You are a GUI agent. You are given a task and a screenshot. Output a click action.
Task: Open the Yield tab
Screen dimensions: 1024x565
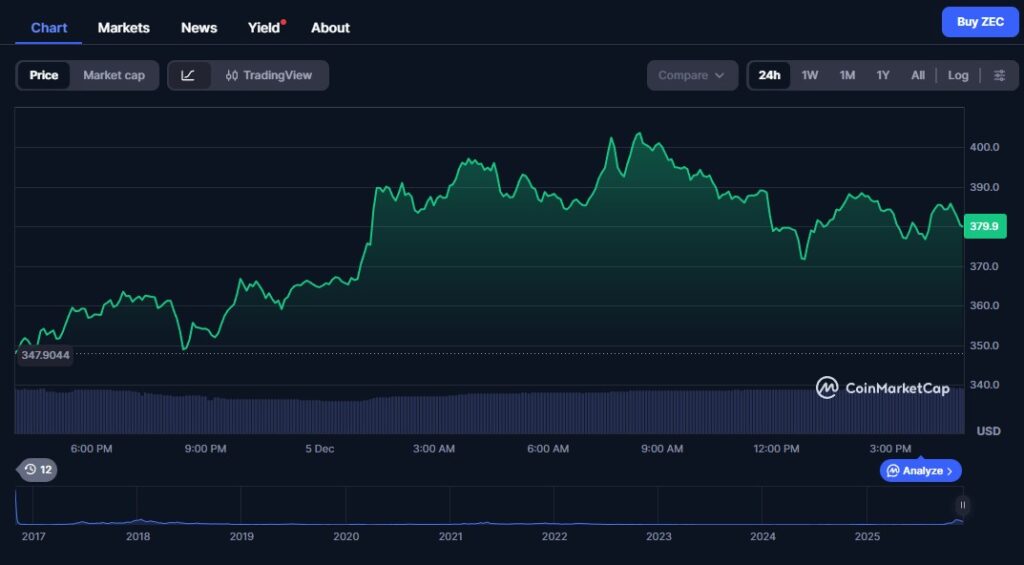point(264,27)
